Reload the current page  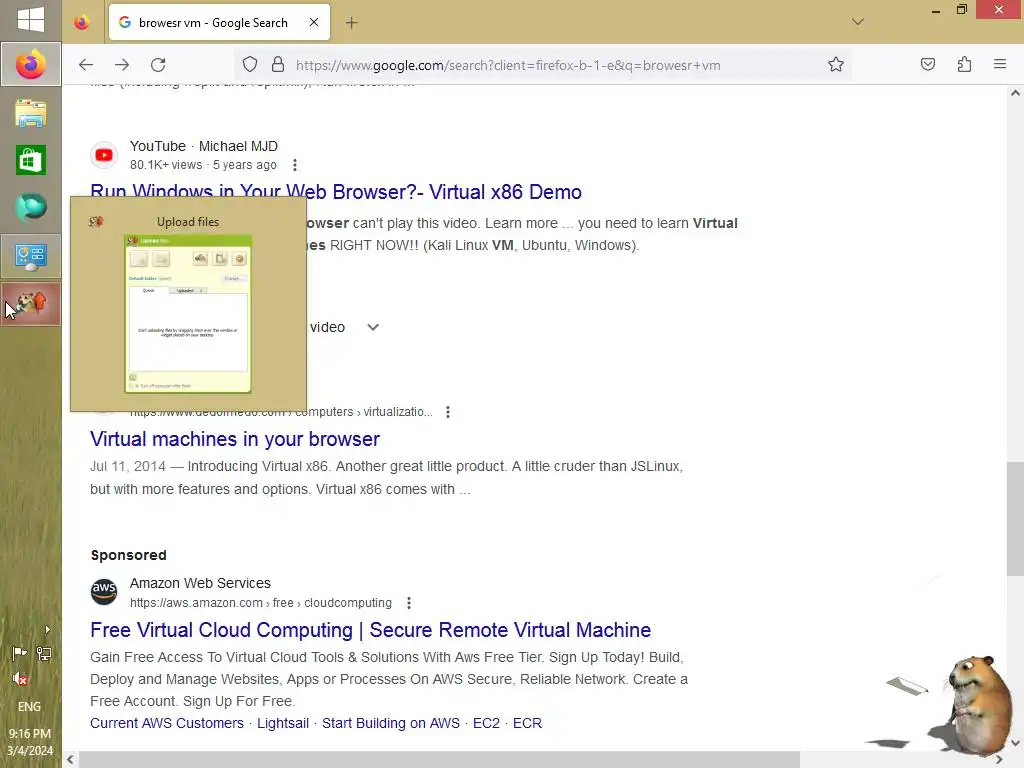(158, 65)
